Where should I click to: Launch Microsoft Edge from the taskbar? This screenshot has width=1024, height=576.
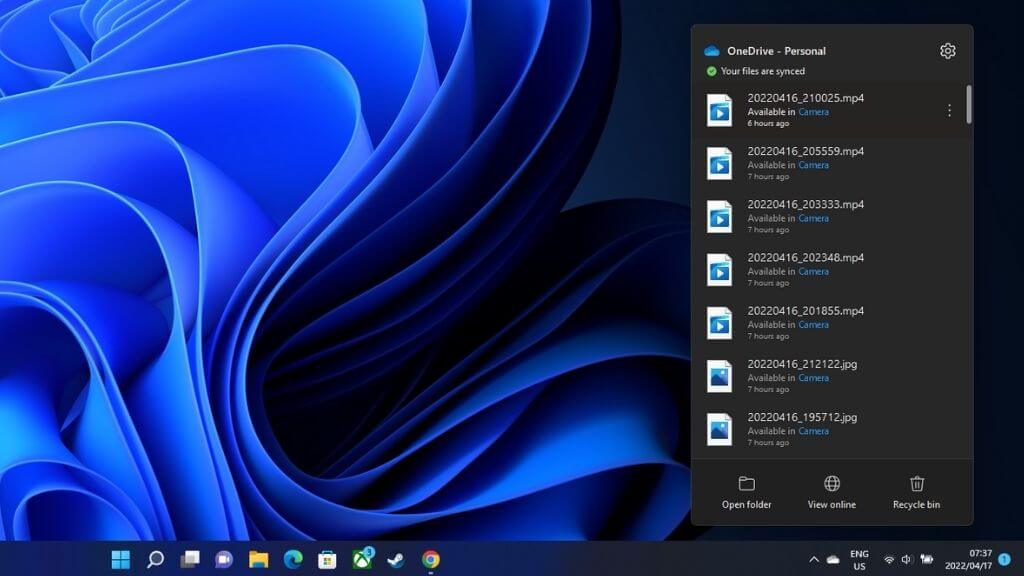click(x=292, y=560)
